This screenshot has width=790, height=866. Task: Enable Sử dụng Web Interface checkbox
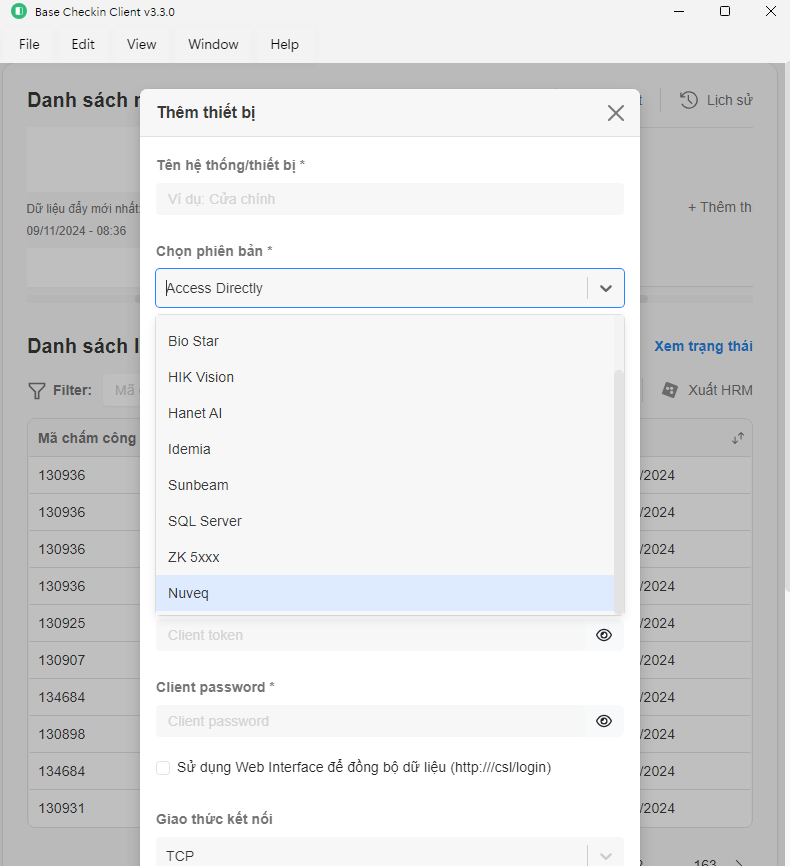point(163,768)
